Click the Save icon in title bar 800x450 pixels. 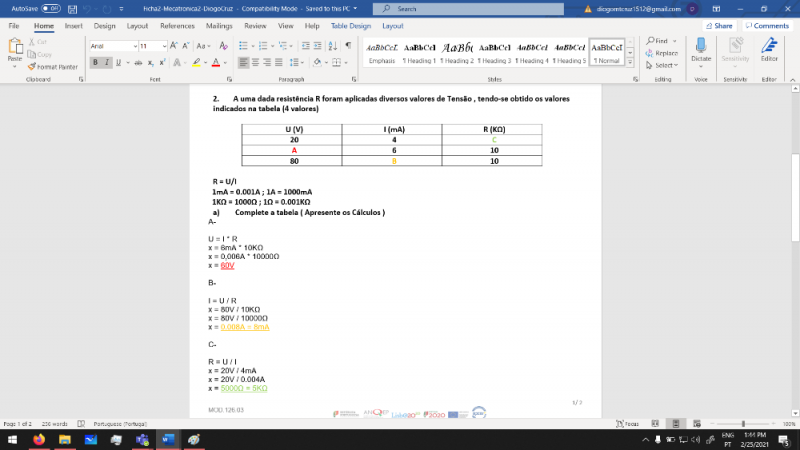[x=73, y=8]
